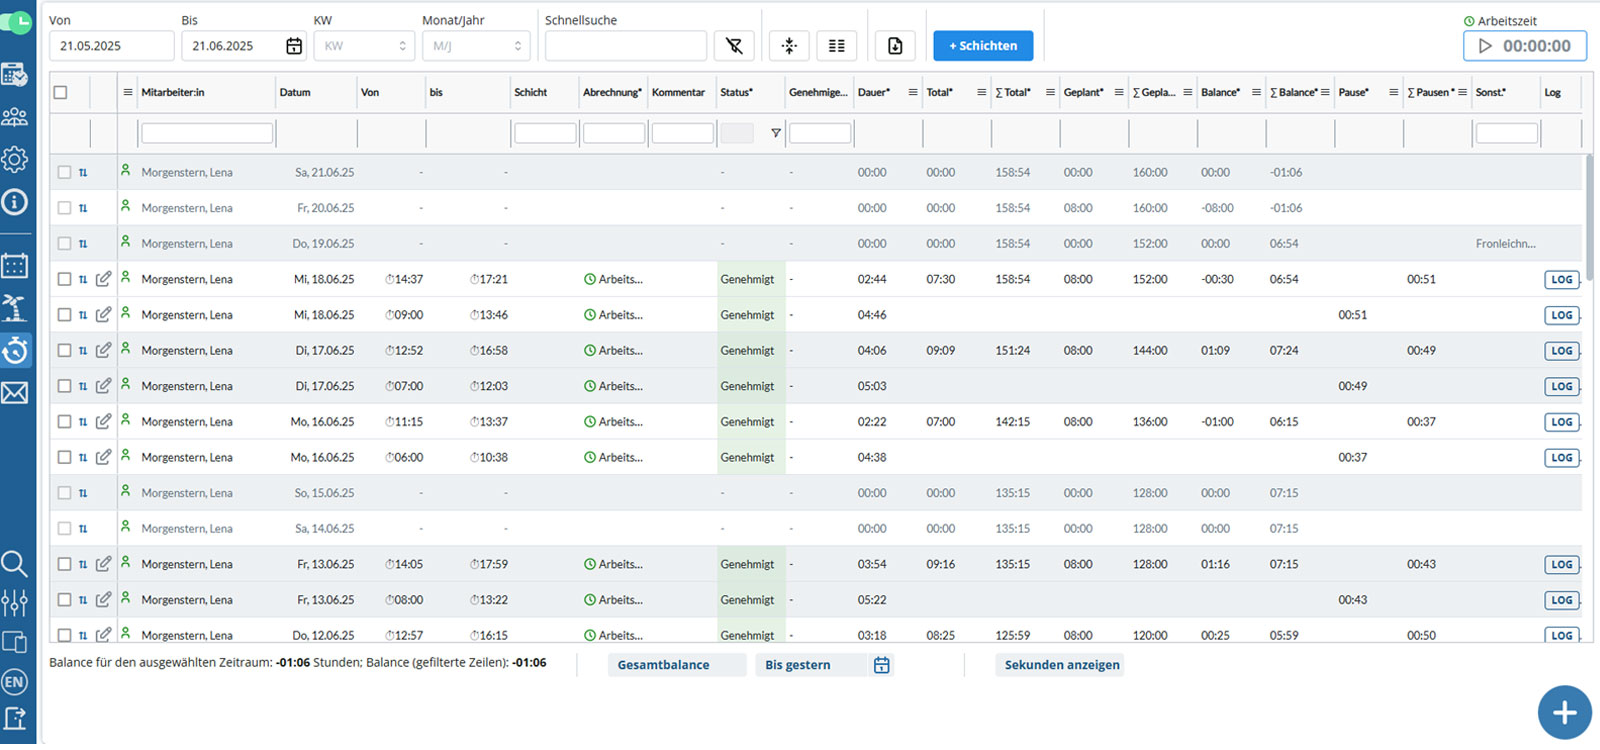Open the settings gear in the sidebar
This screenshot has height=750, width=1600.
pyautogui.click(x=15, y=159)
